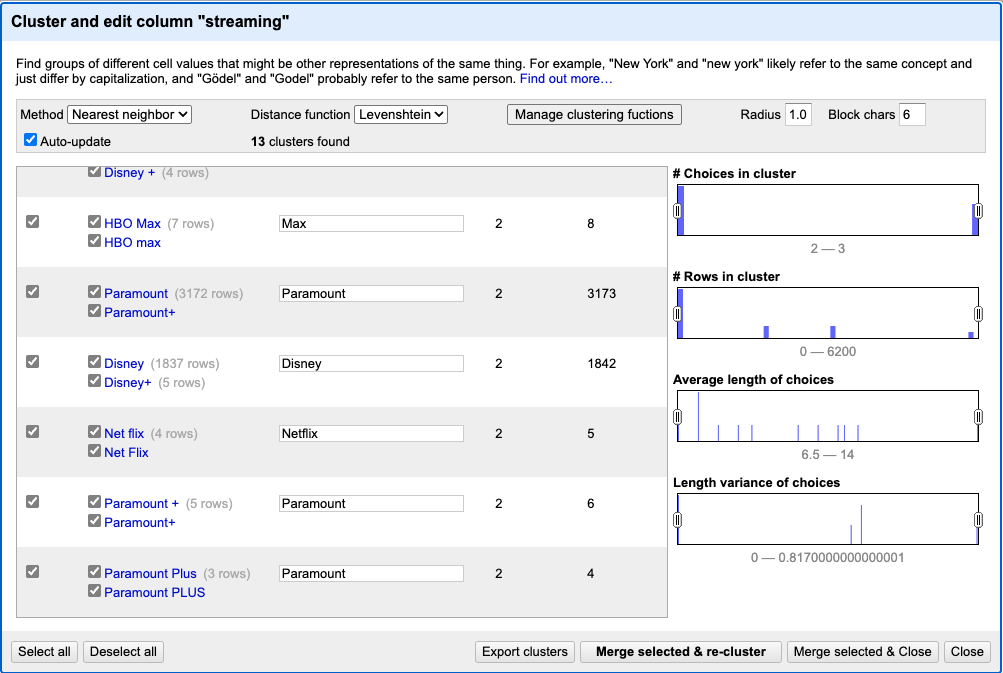Screen dimensions: 1003x673
Task: Uncheck the merge checkbox for Disney 1842 cluster
Action: click(x=33, y=361)
